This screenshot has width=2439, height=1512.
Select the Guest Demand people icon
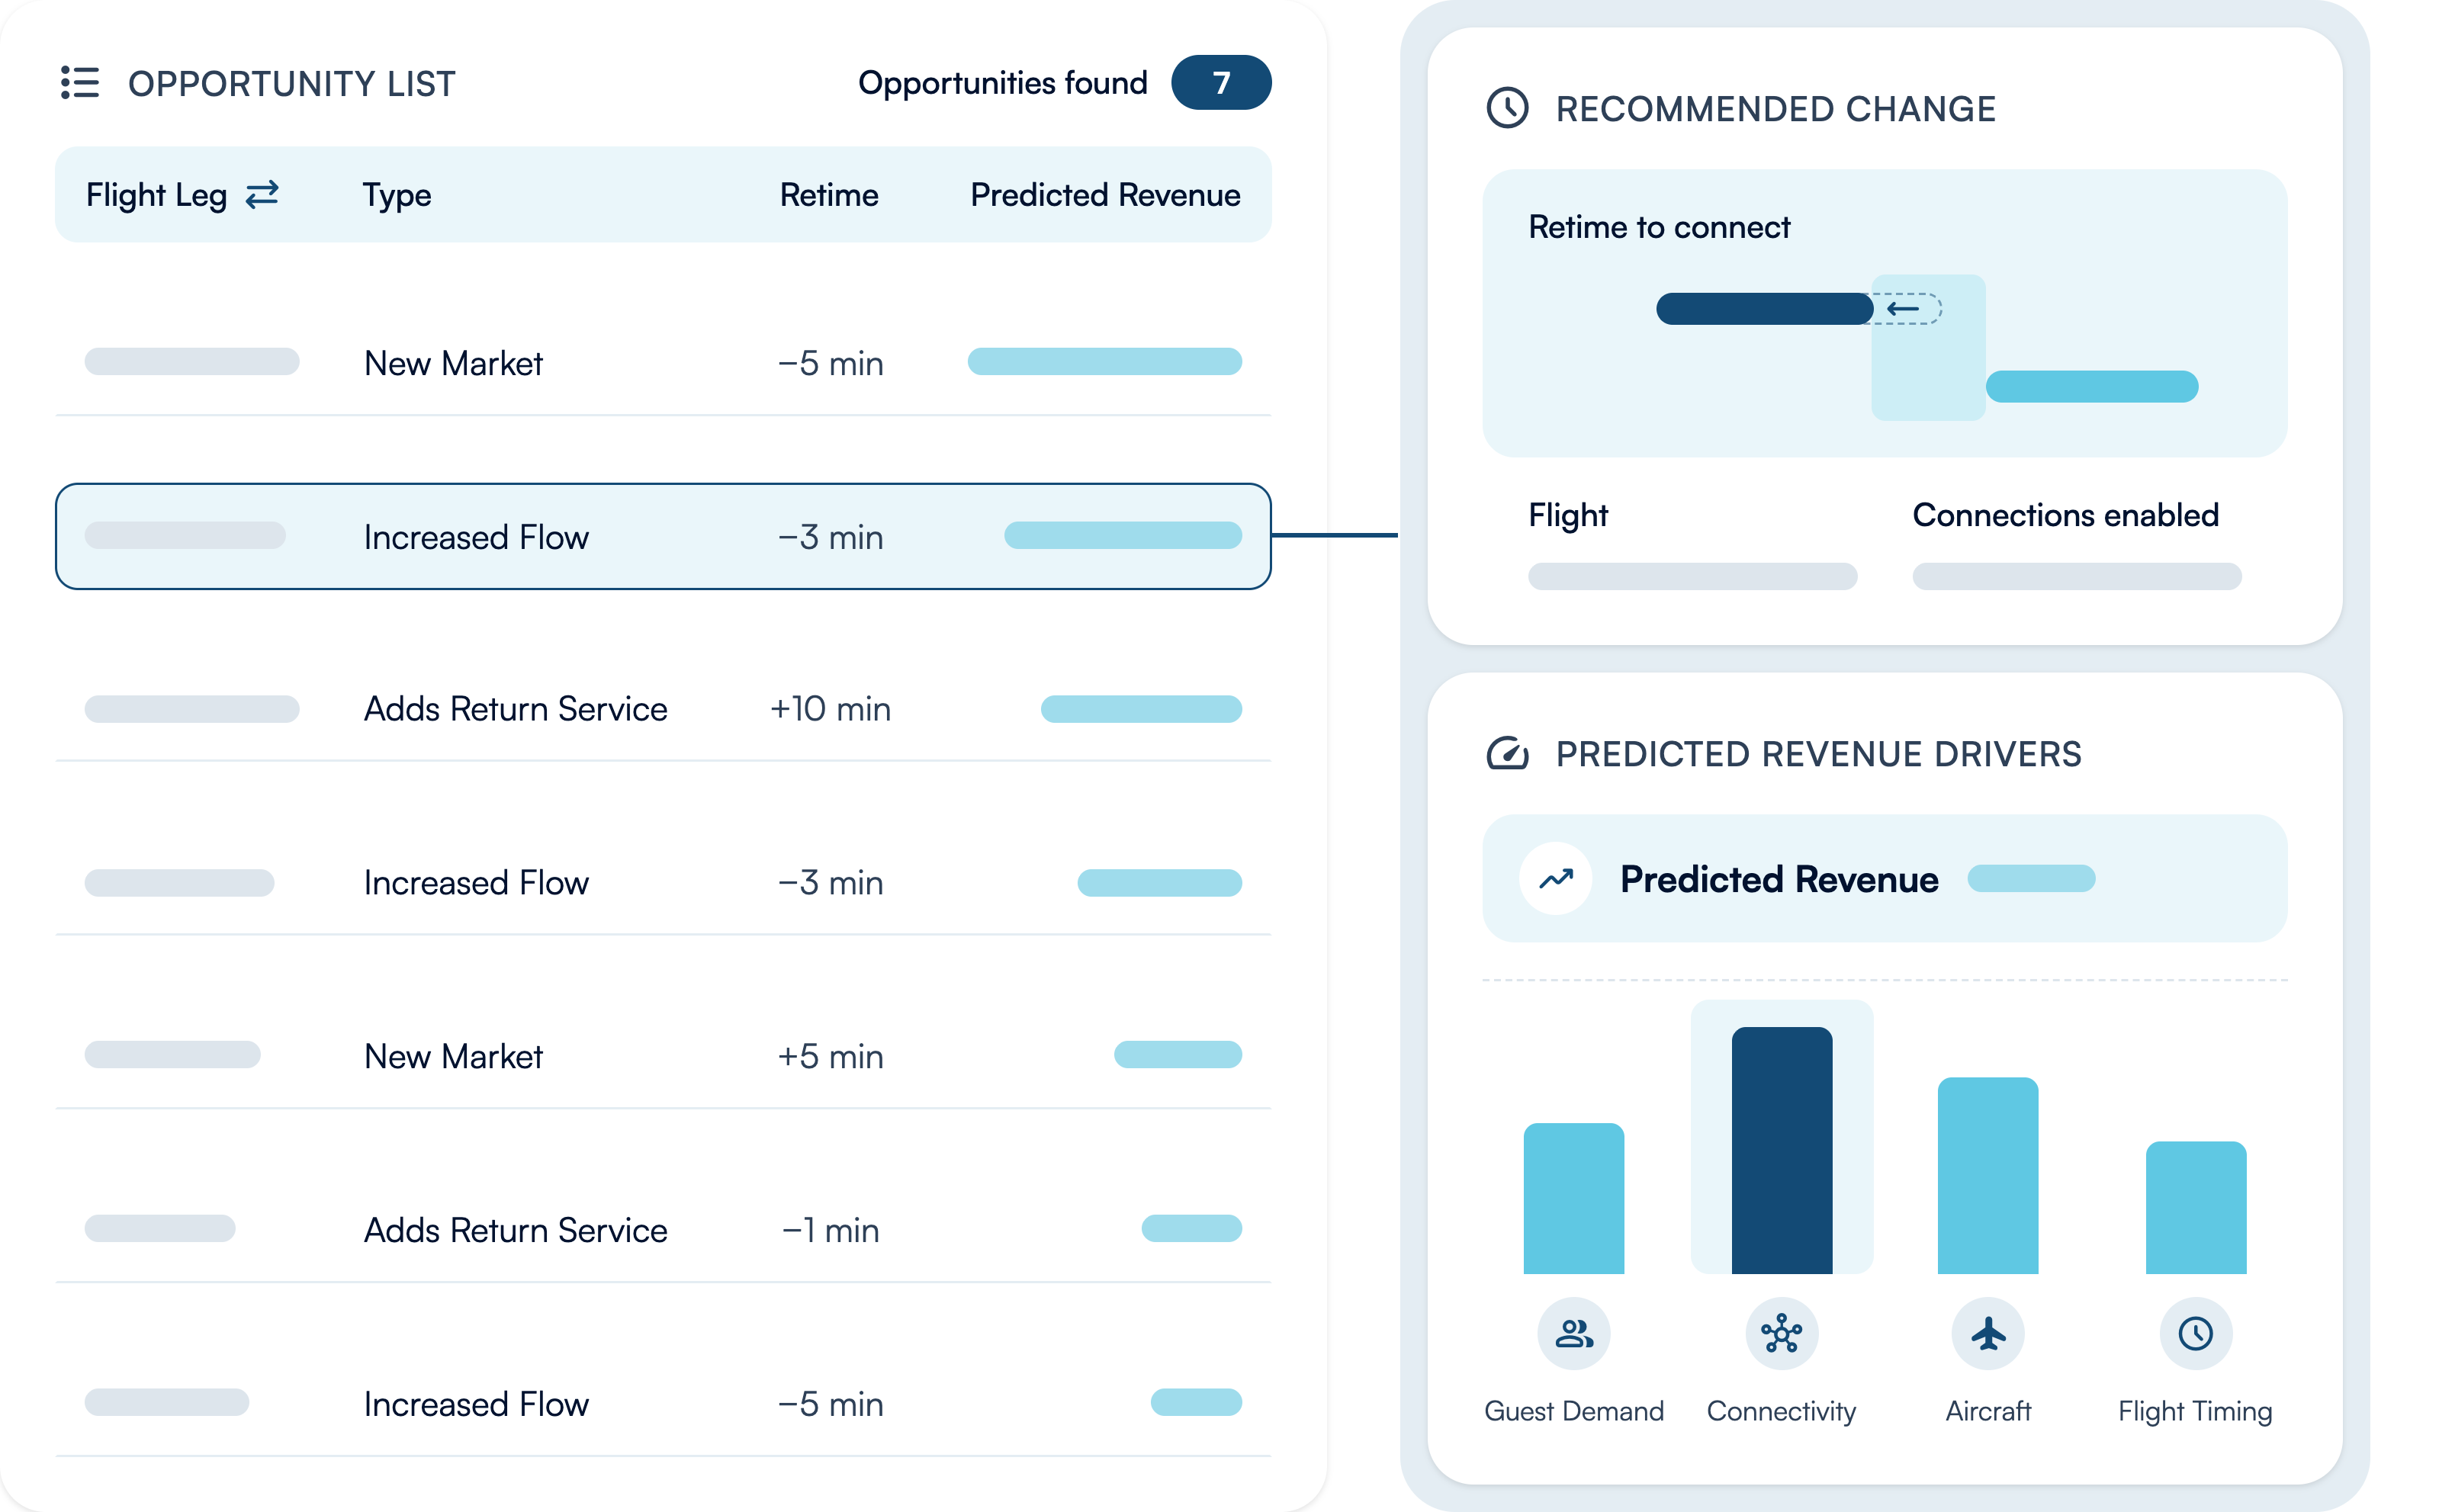tap(1573, 1333)
